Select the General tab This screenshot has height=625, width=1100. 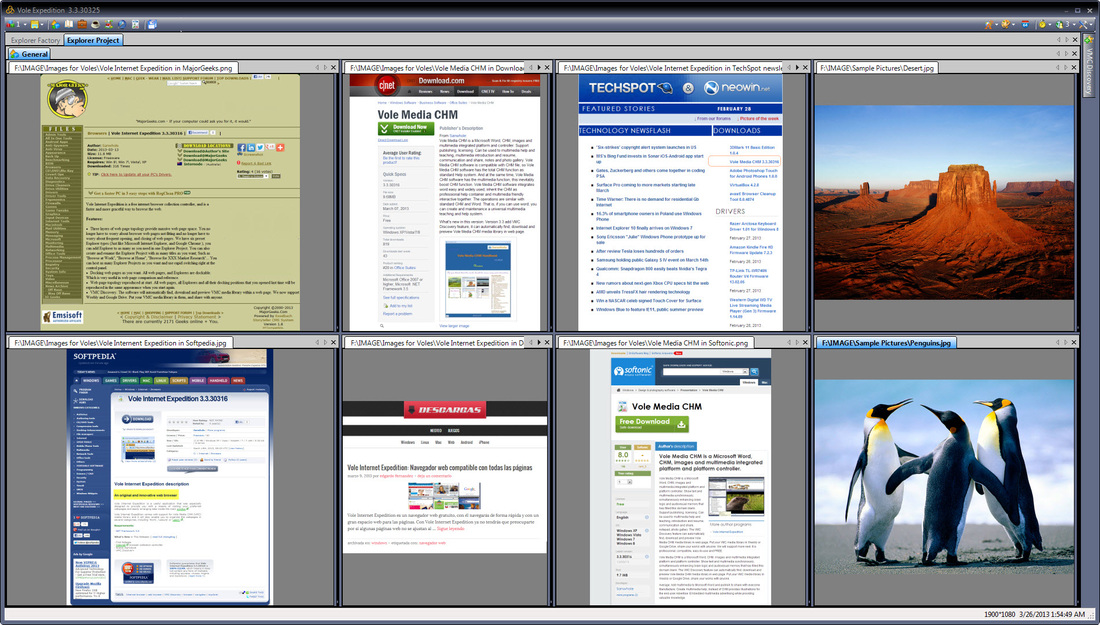point(29,54)
